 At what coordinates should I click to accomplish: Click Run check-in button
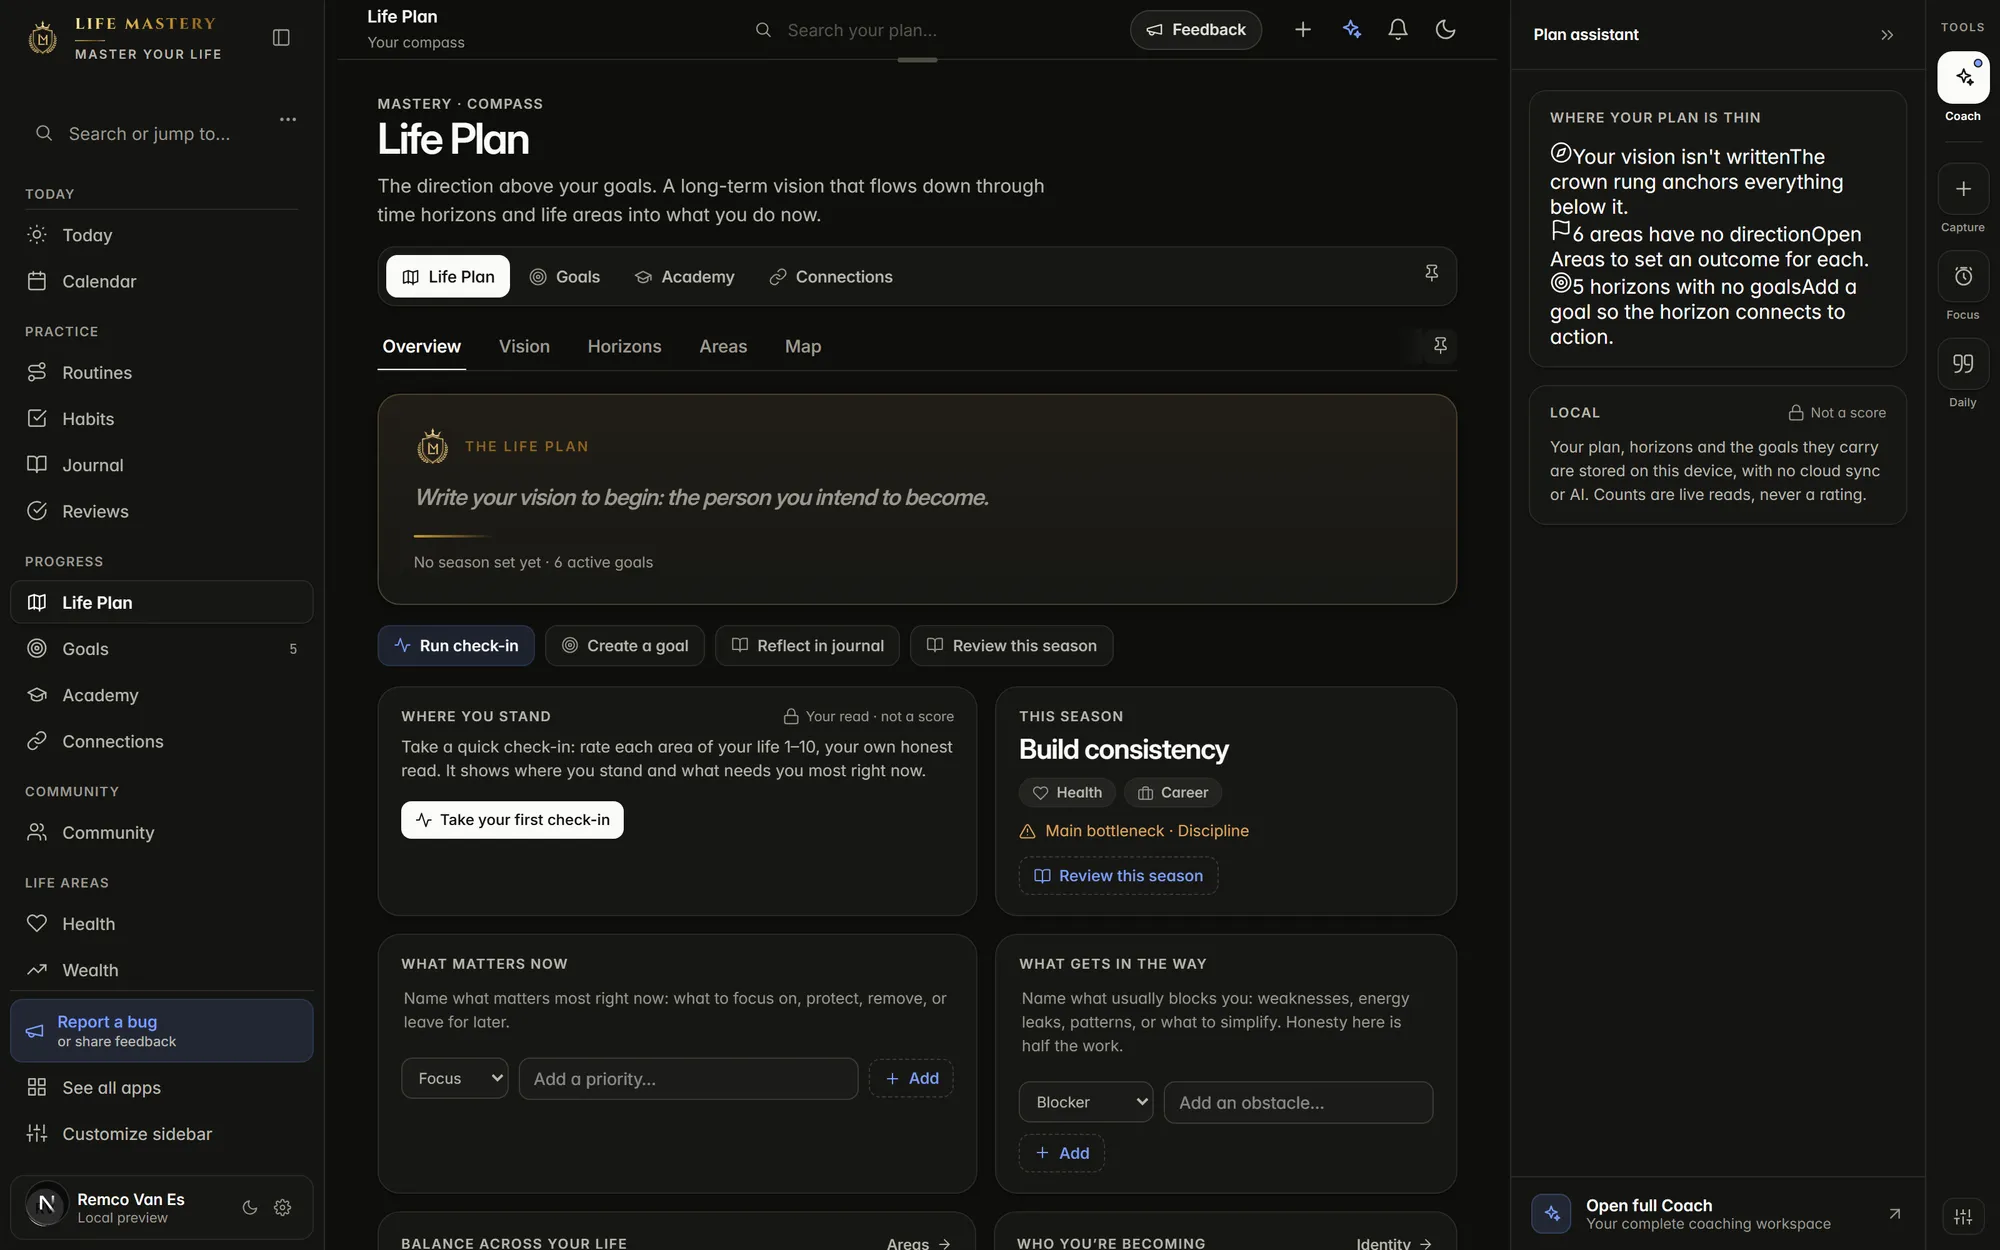coord(456,646)
